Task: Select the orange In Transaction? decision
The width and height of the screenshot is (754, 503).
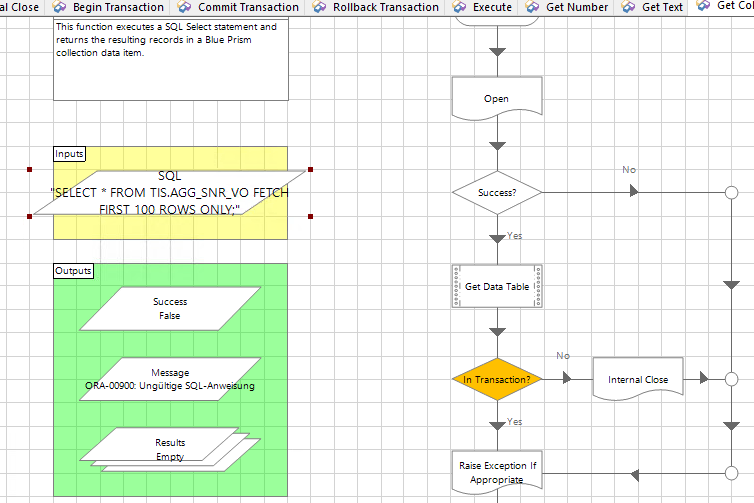Action: click(496, 379)
